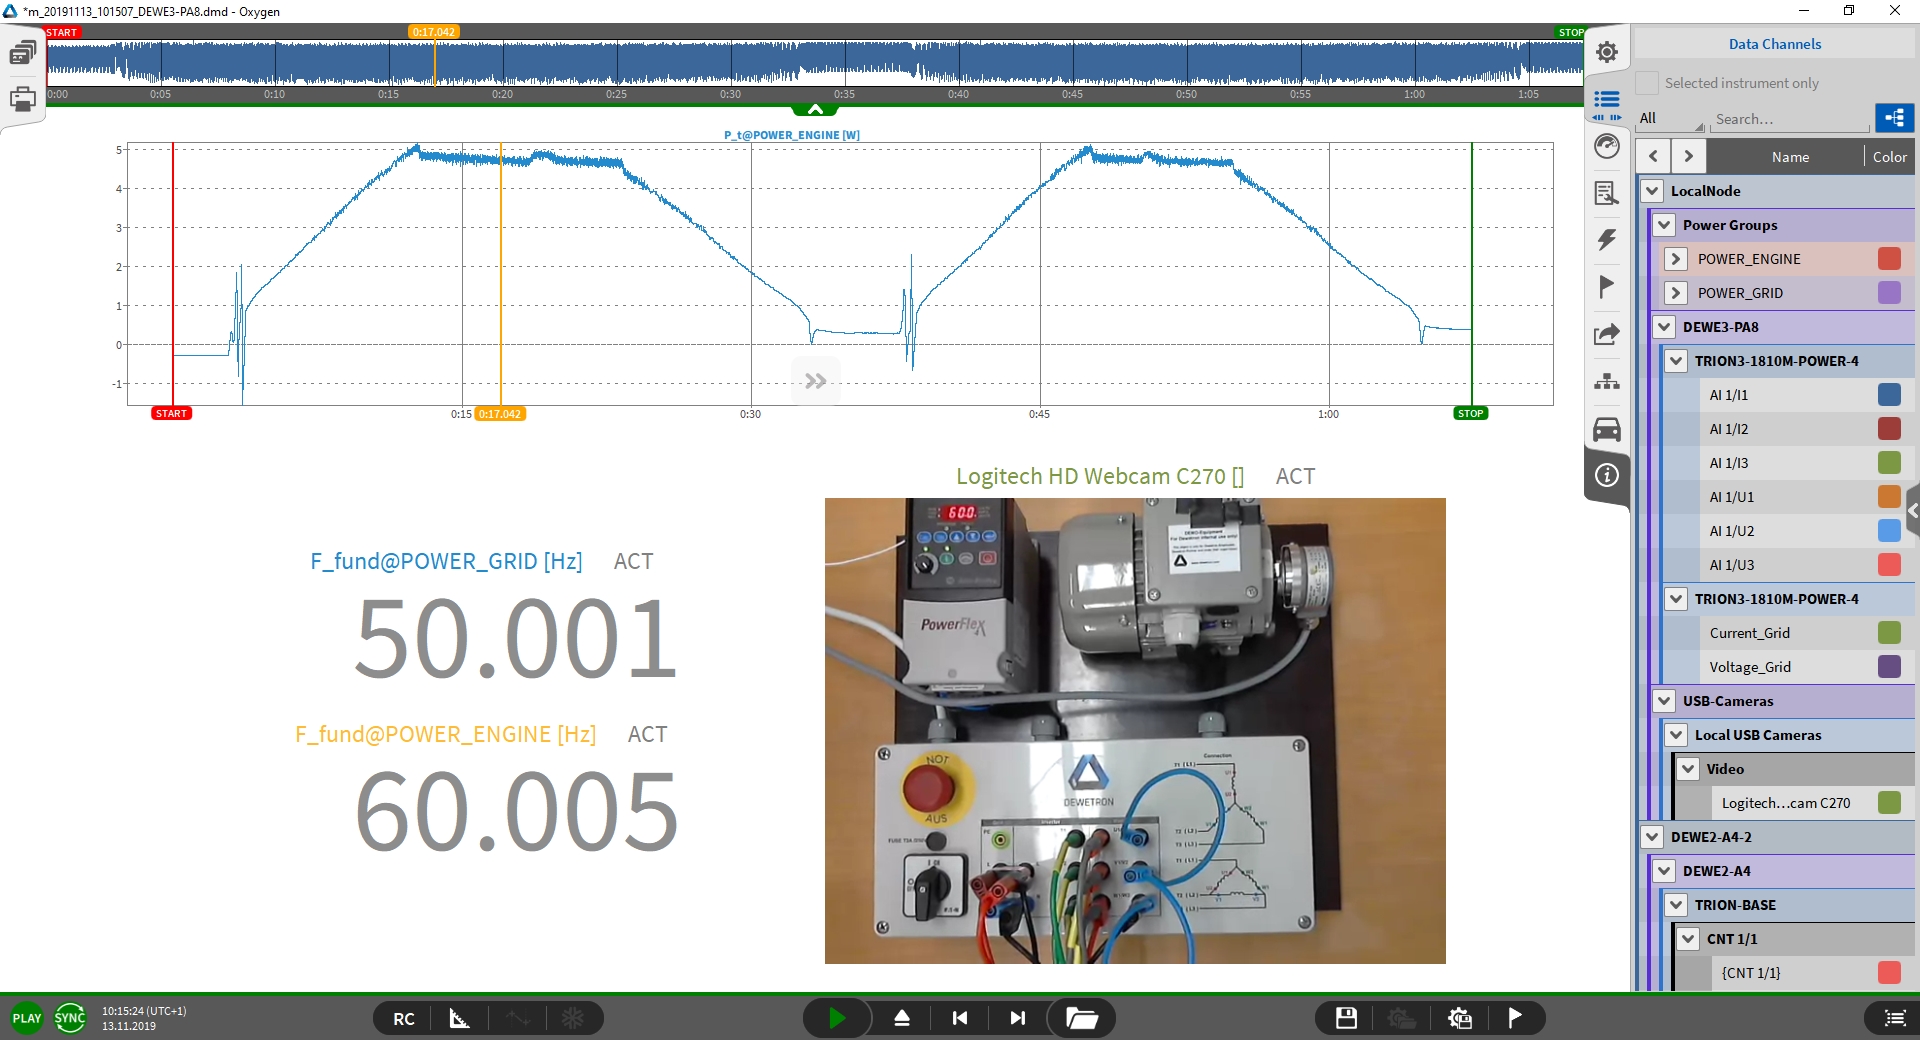
Task: Expand the POWER_GRID group
Action: point(1676,293)
